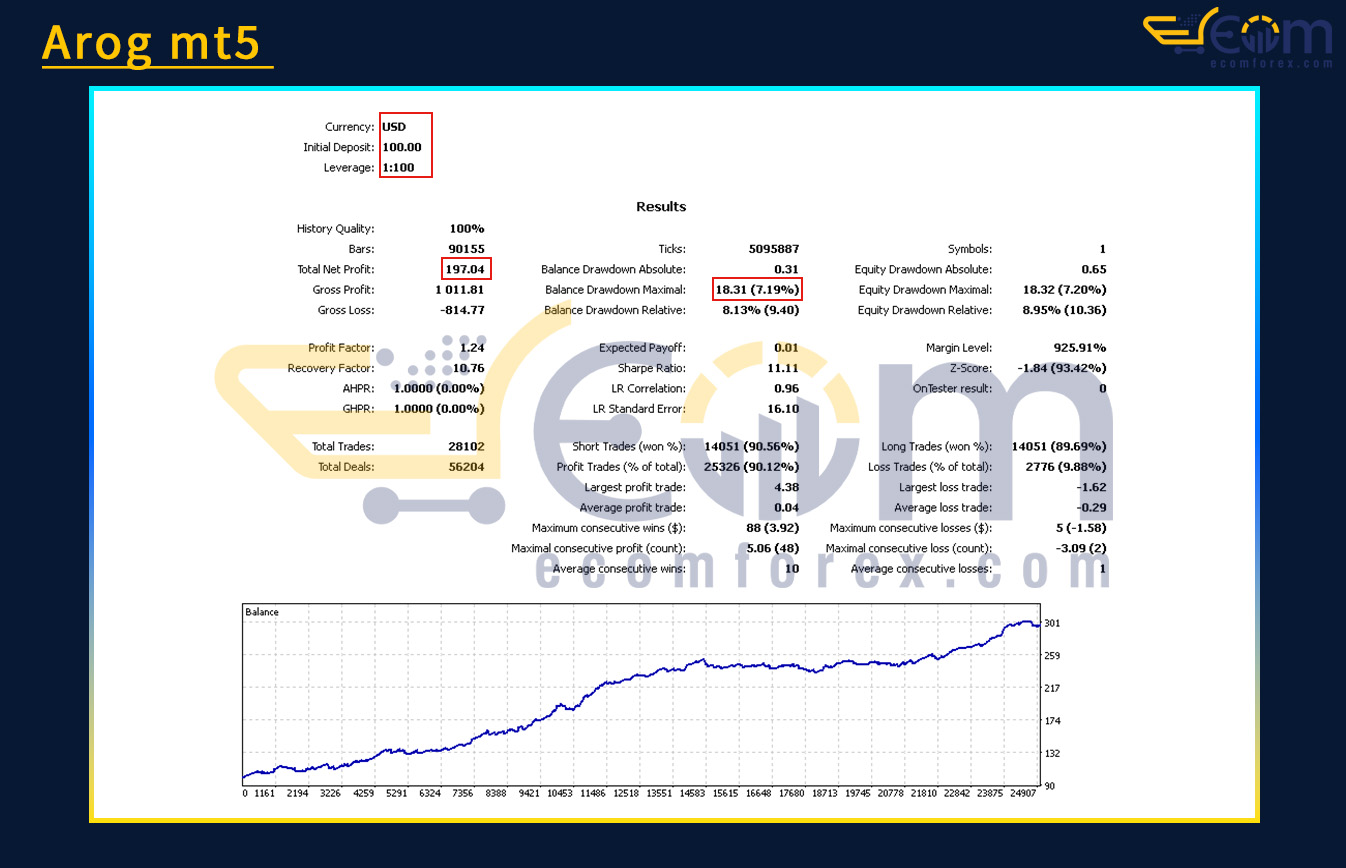Select the Leverage value 1:100
1346x868 pixels.
coord(398,168)
